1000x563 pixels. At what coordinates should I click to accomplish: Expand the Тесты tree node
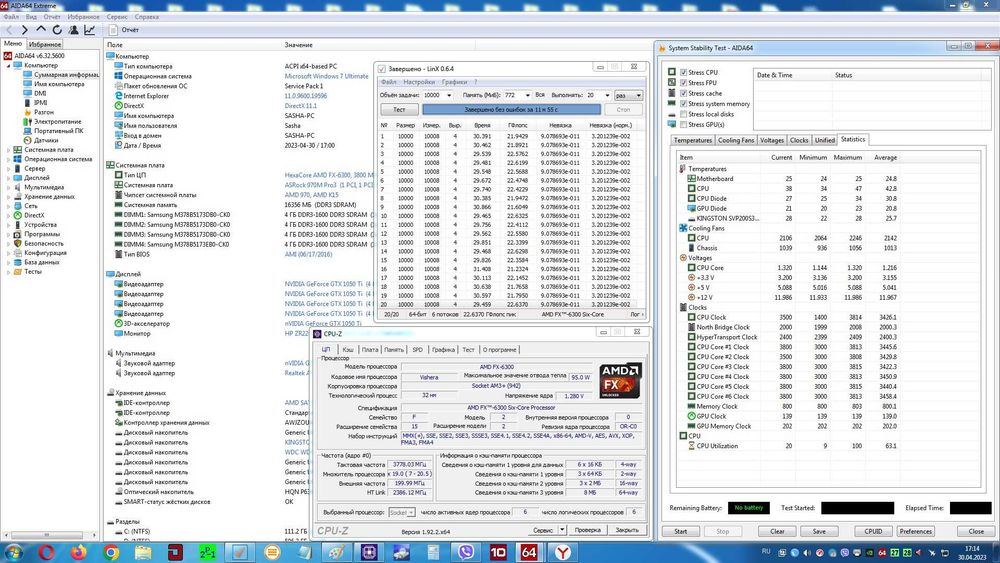click(x=8, y=271)
